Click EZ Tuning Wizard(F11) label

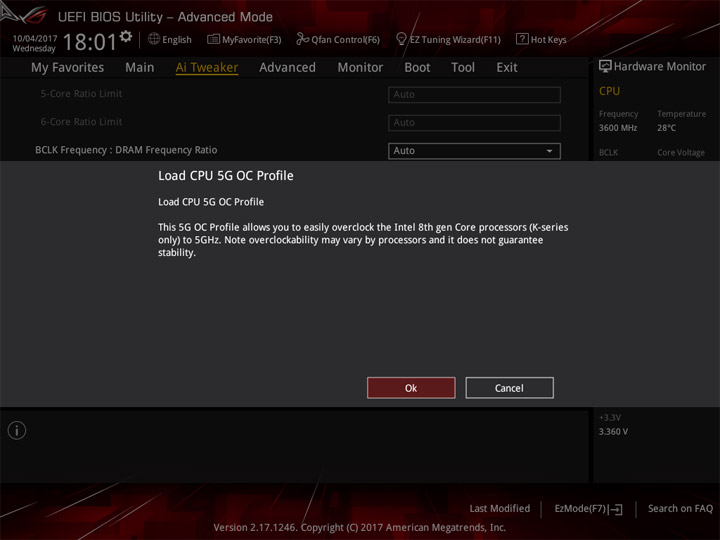[455, 39]
